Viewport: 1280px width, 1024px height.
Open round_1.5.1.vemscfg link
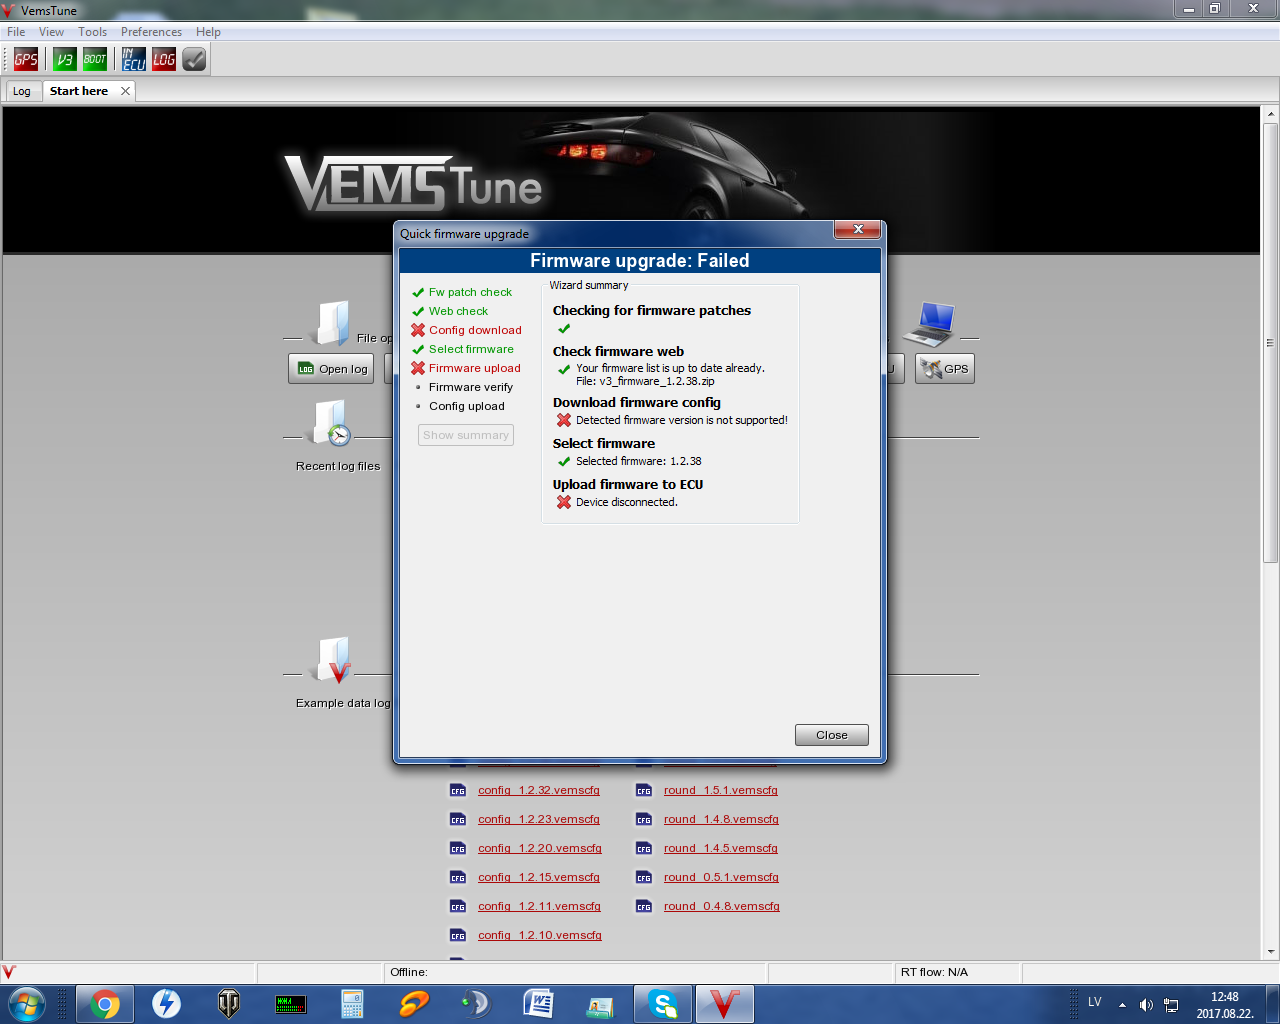point(721,790)
